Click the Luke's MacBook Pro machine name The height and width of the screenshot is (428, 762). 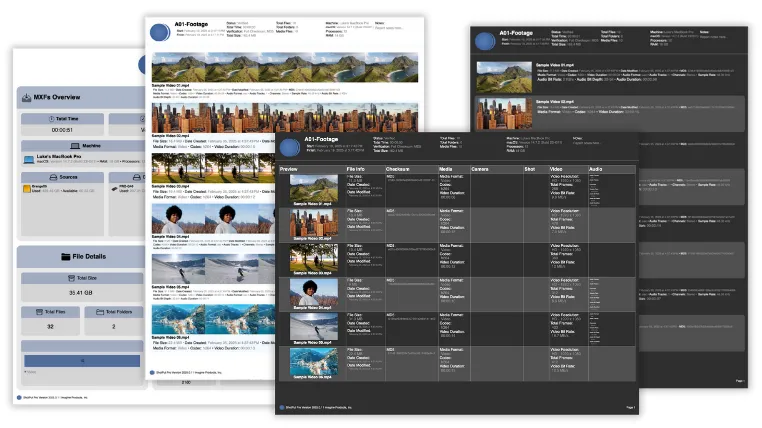tap(59, 157)
